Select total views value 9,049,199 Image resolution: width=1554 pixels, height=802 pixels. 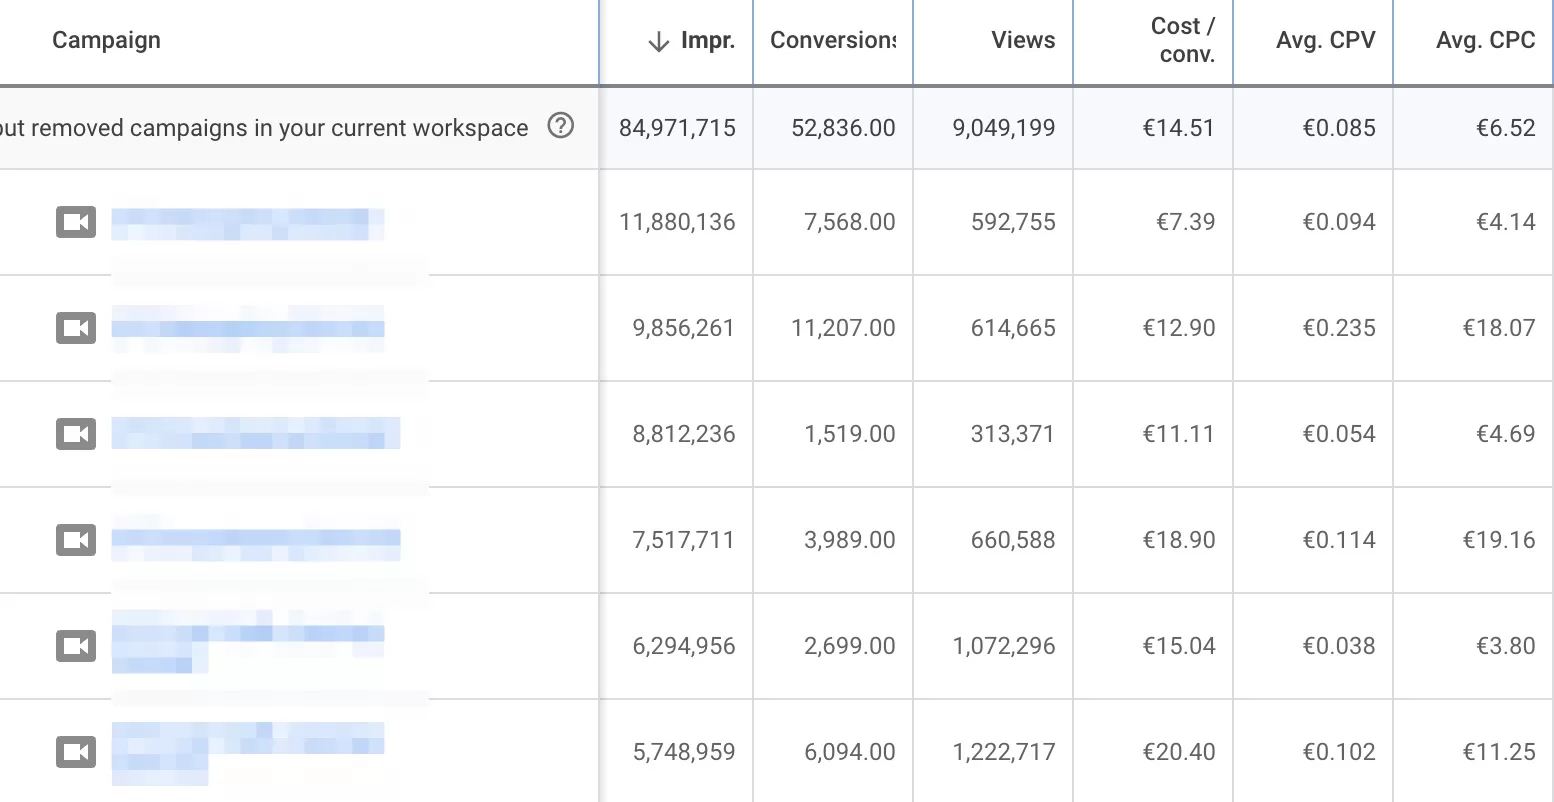[1004, 128]
